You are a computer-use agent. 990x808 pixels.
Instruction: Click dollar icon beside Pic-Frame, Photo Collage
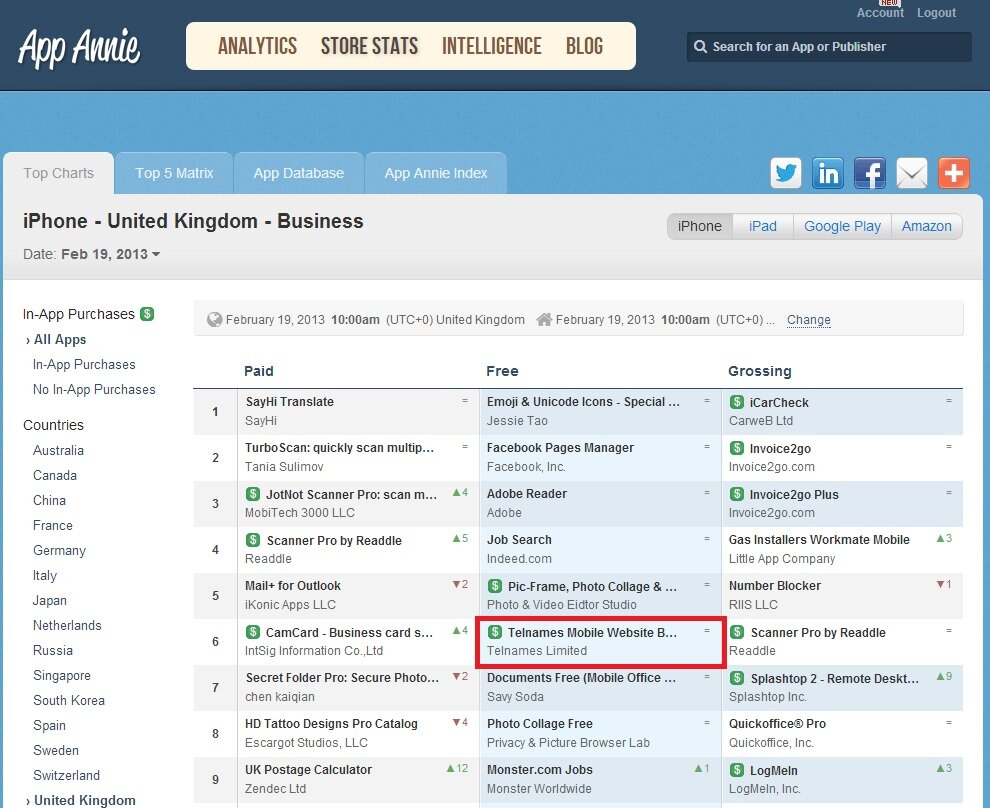495,586
